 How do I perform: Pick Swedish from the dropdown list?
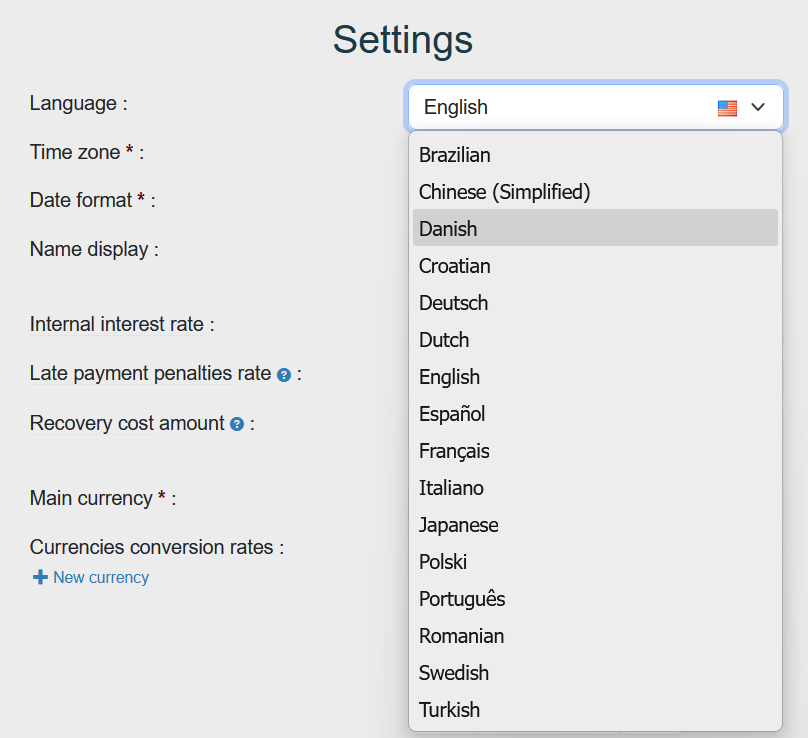pyautogui.click(x=454, y=673)
